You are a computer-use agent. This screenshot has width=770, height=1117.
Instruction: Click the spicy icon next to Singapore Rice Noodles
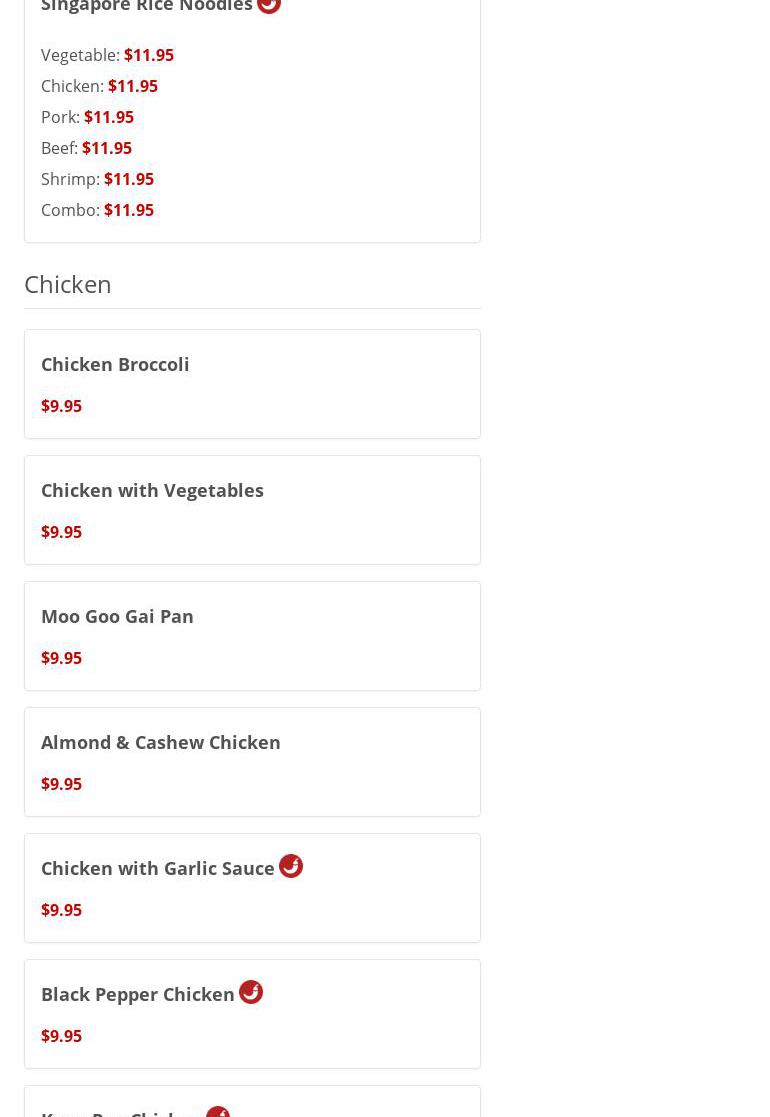(269, 5)
